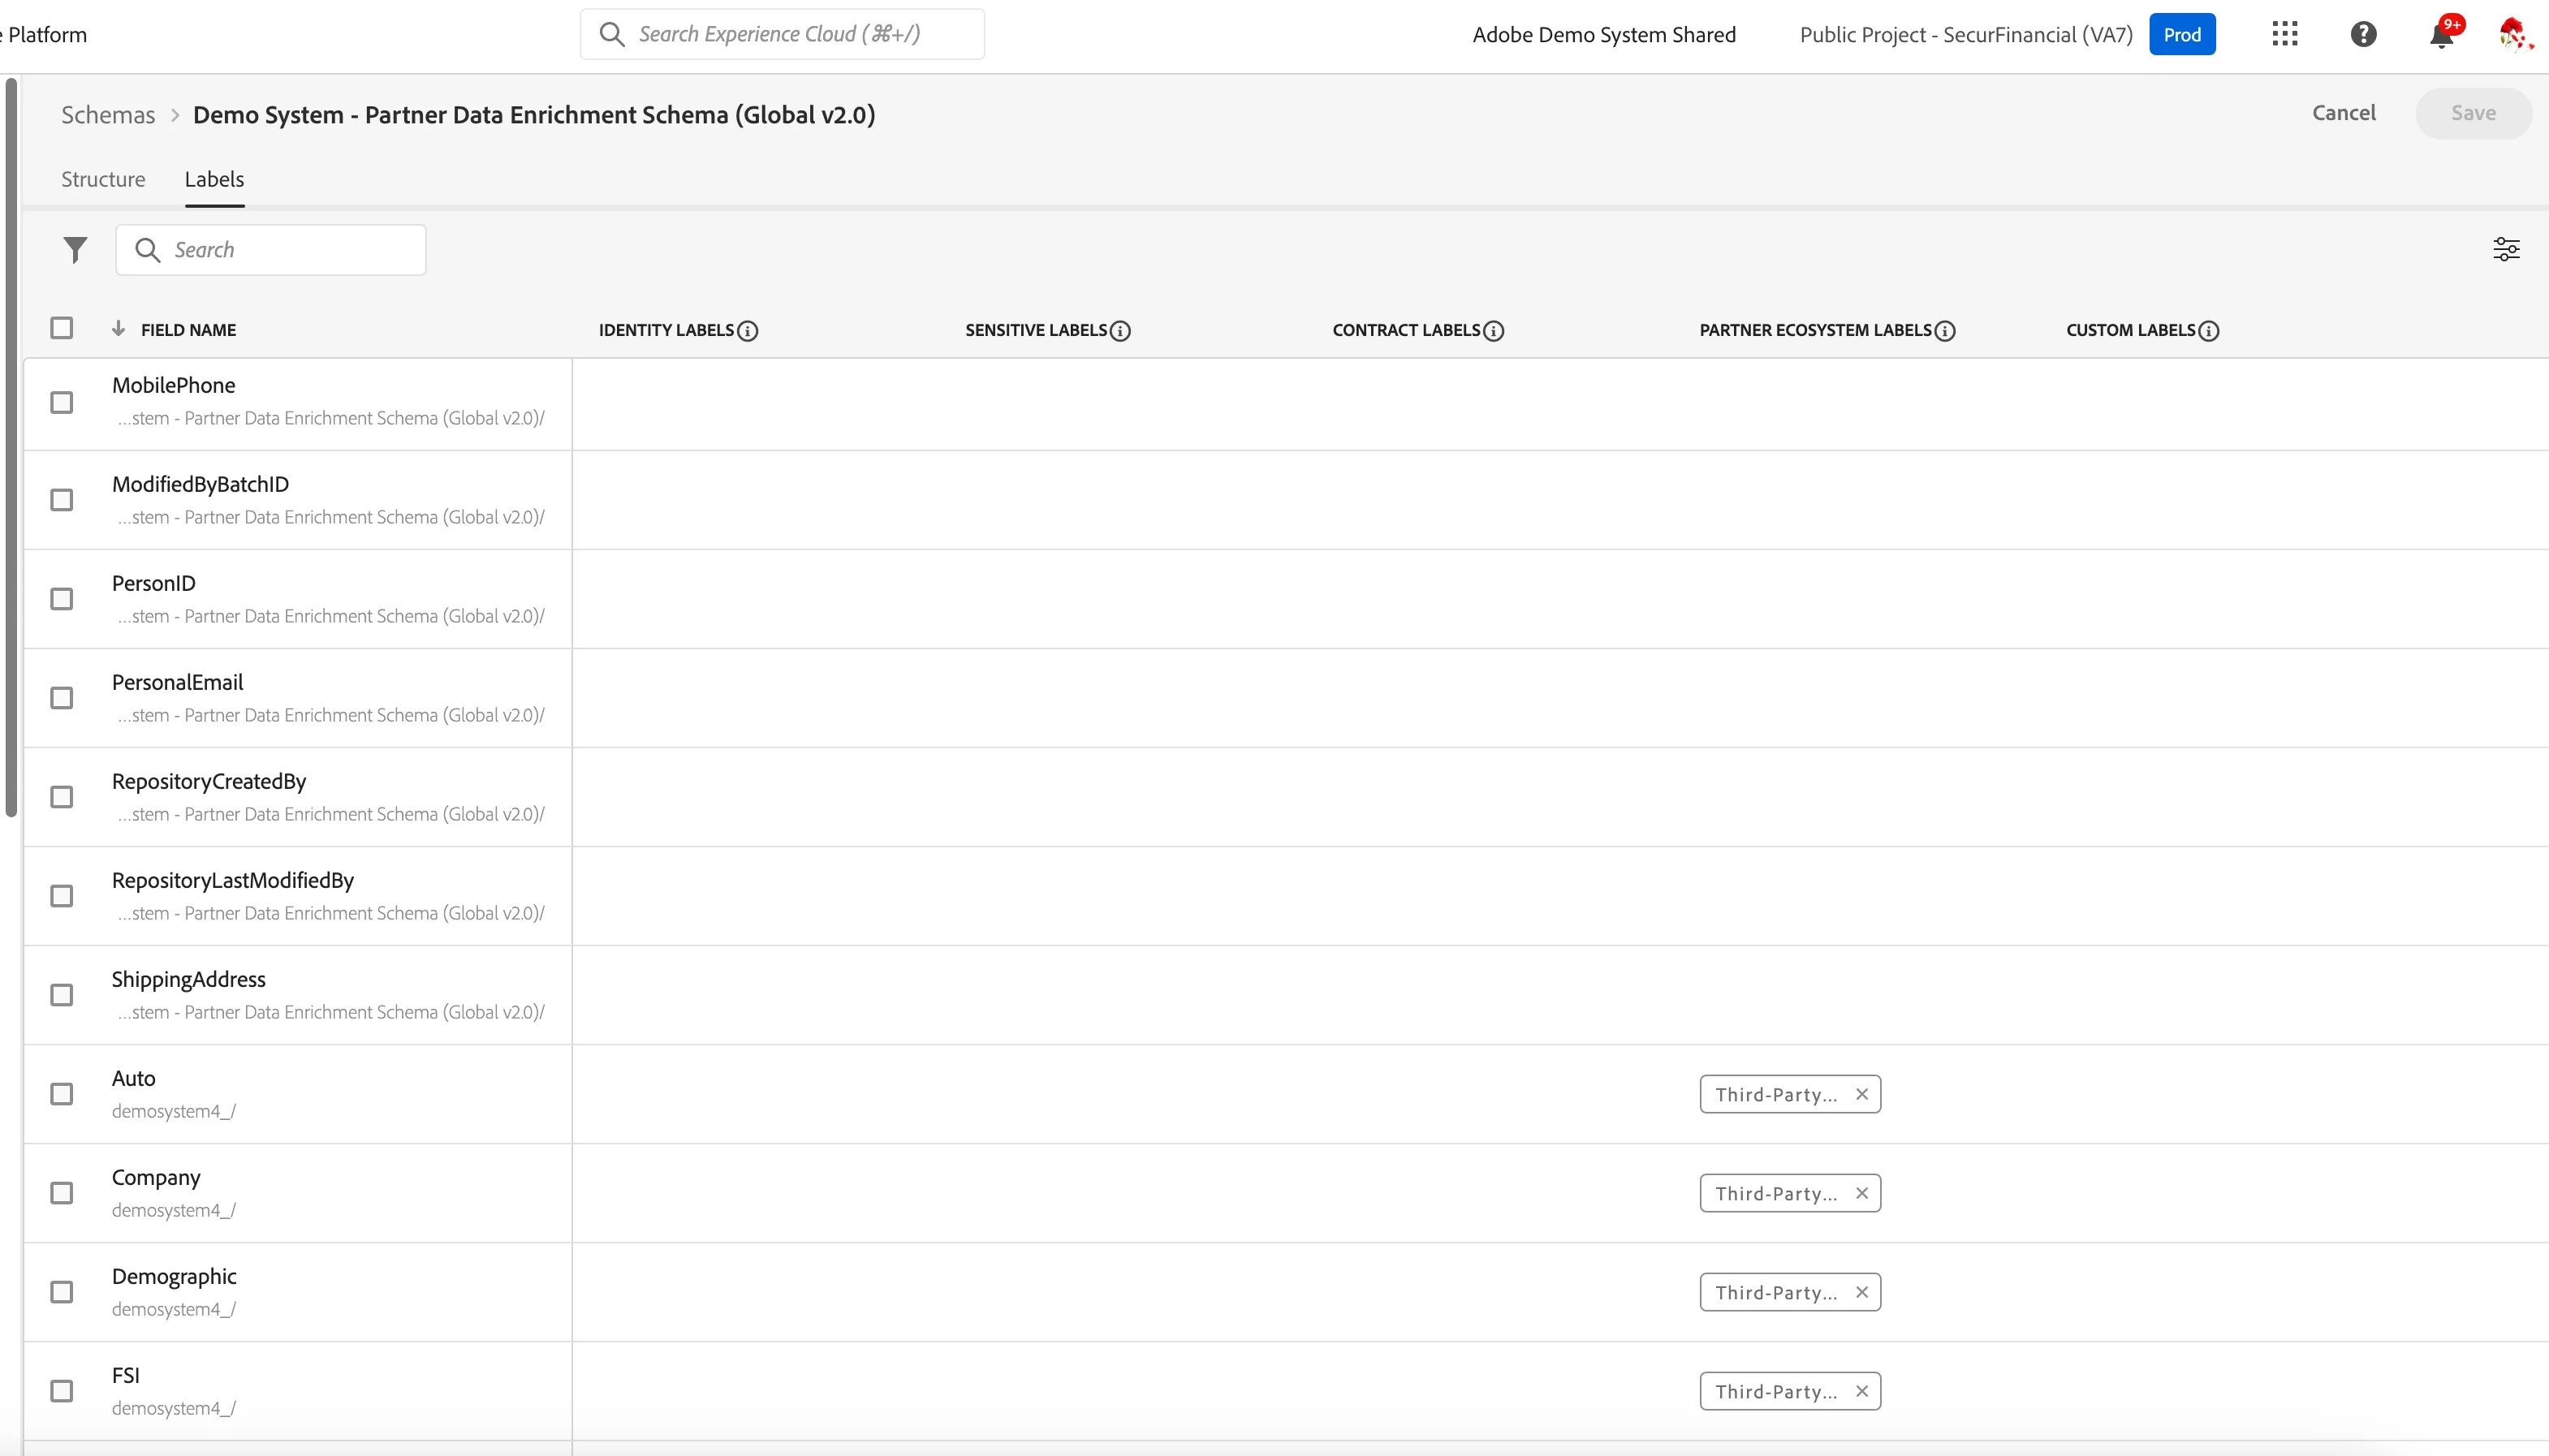Switch to the Structure tab
The width and height of the screenshot is (2549, 1456).
[x=103, y=179]
